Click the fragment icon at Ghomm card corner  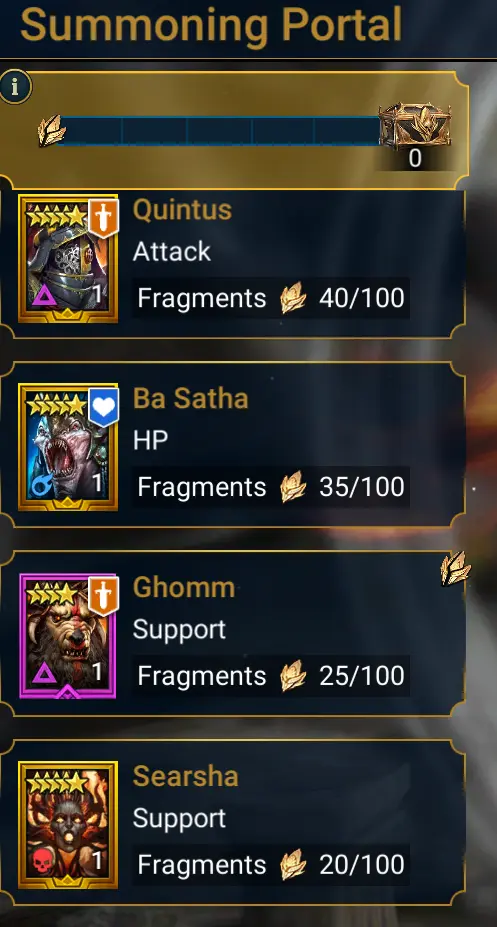point(456,569)
